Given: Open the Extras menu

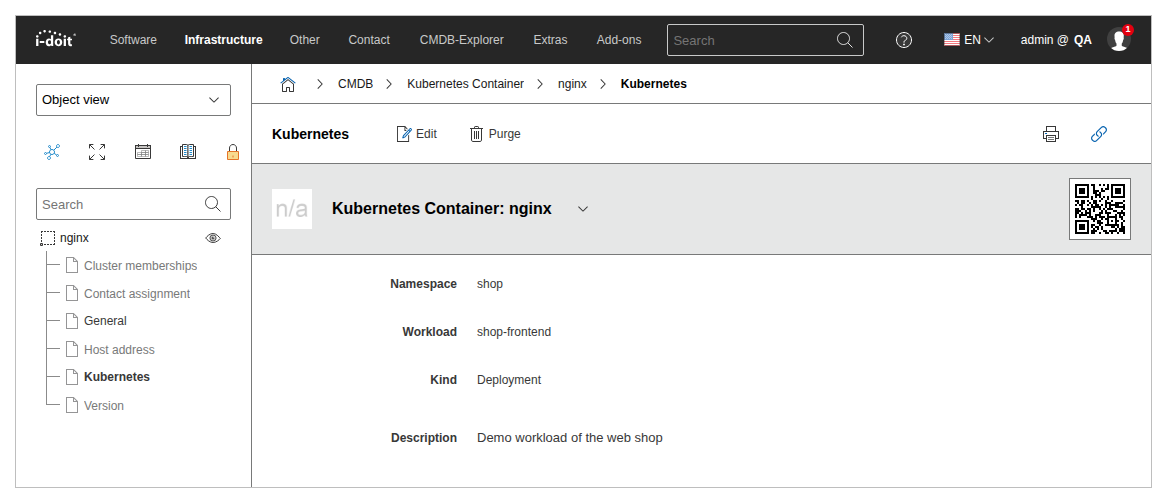Looking at the screenshot, I should click(550, 40).
